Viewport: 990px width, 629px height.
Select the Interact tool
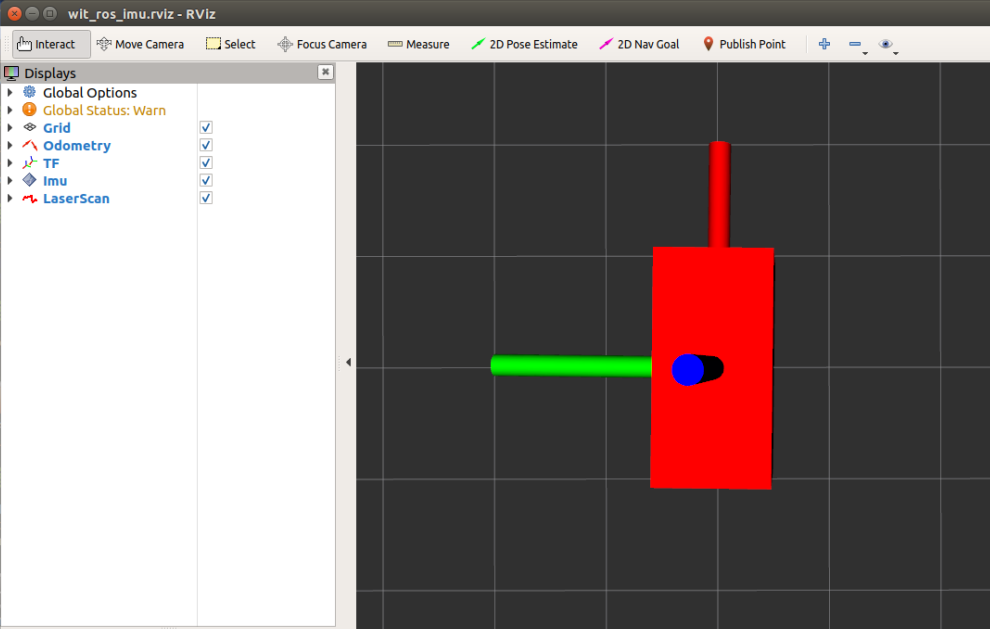(51, 44)
